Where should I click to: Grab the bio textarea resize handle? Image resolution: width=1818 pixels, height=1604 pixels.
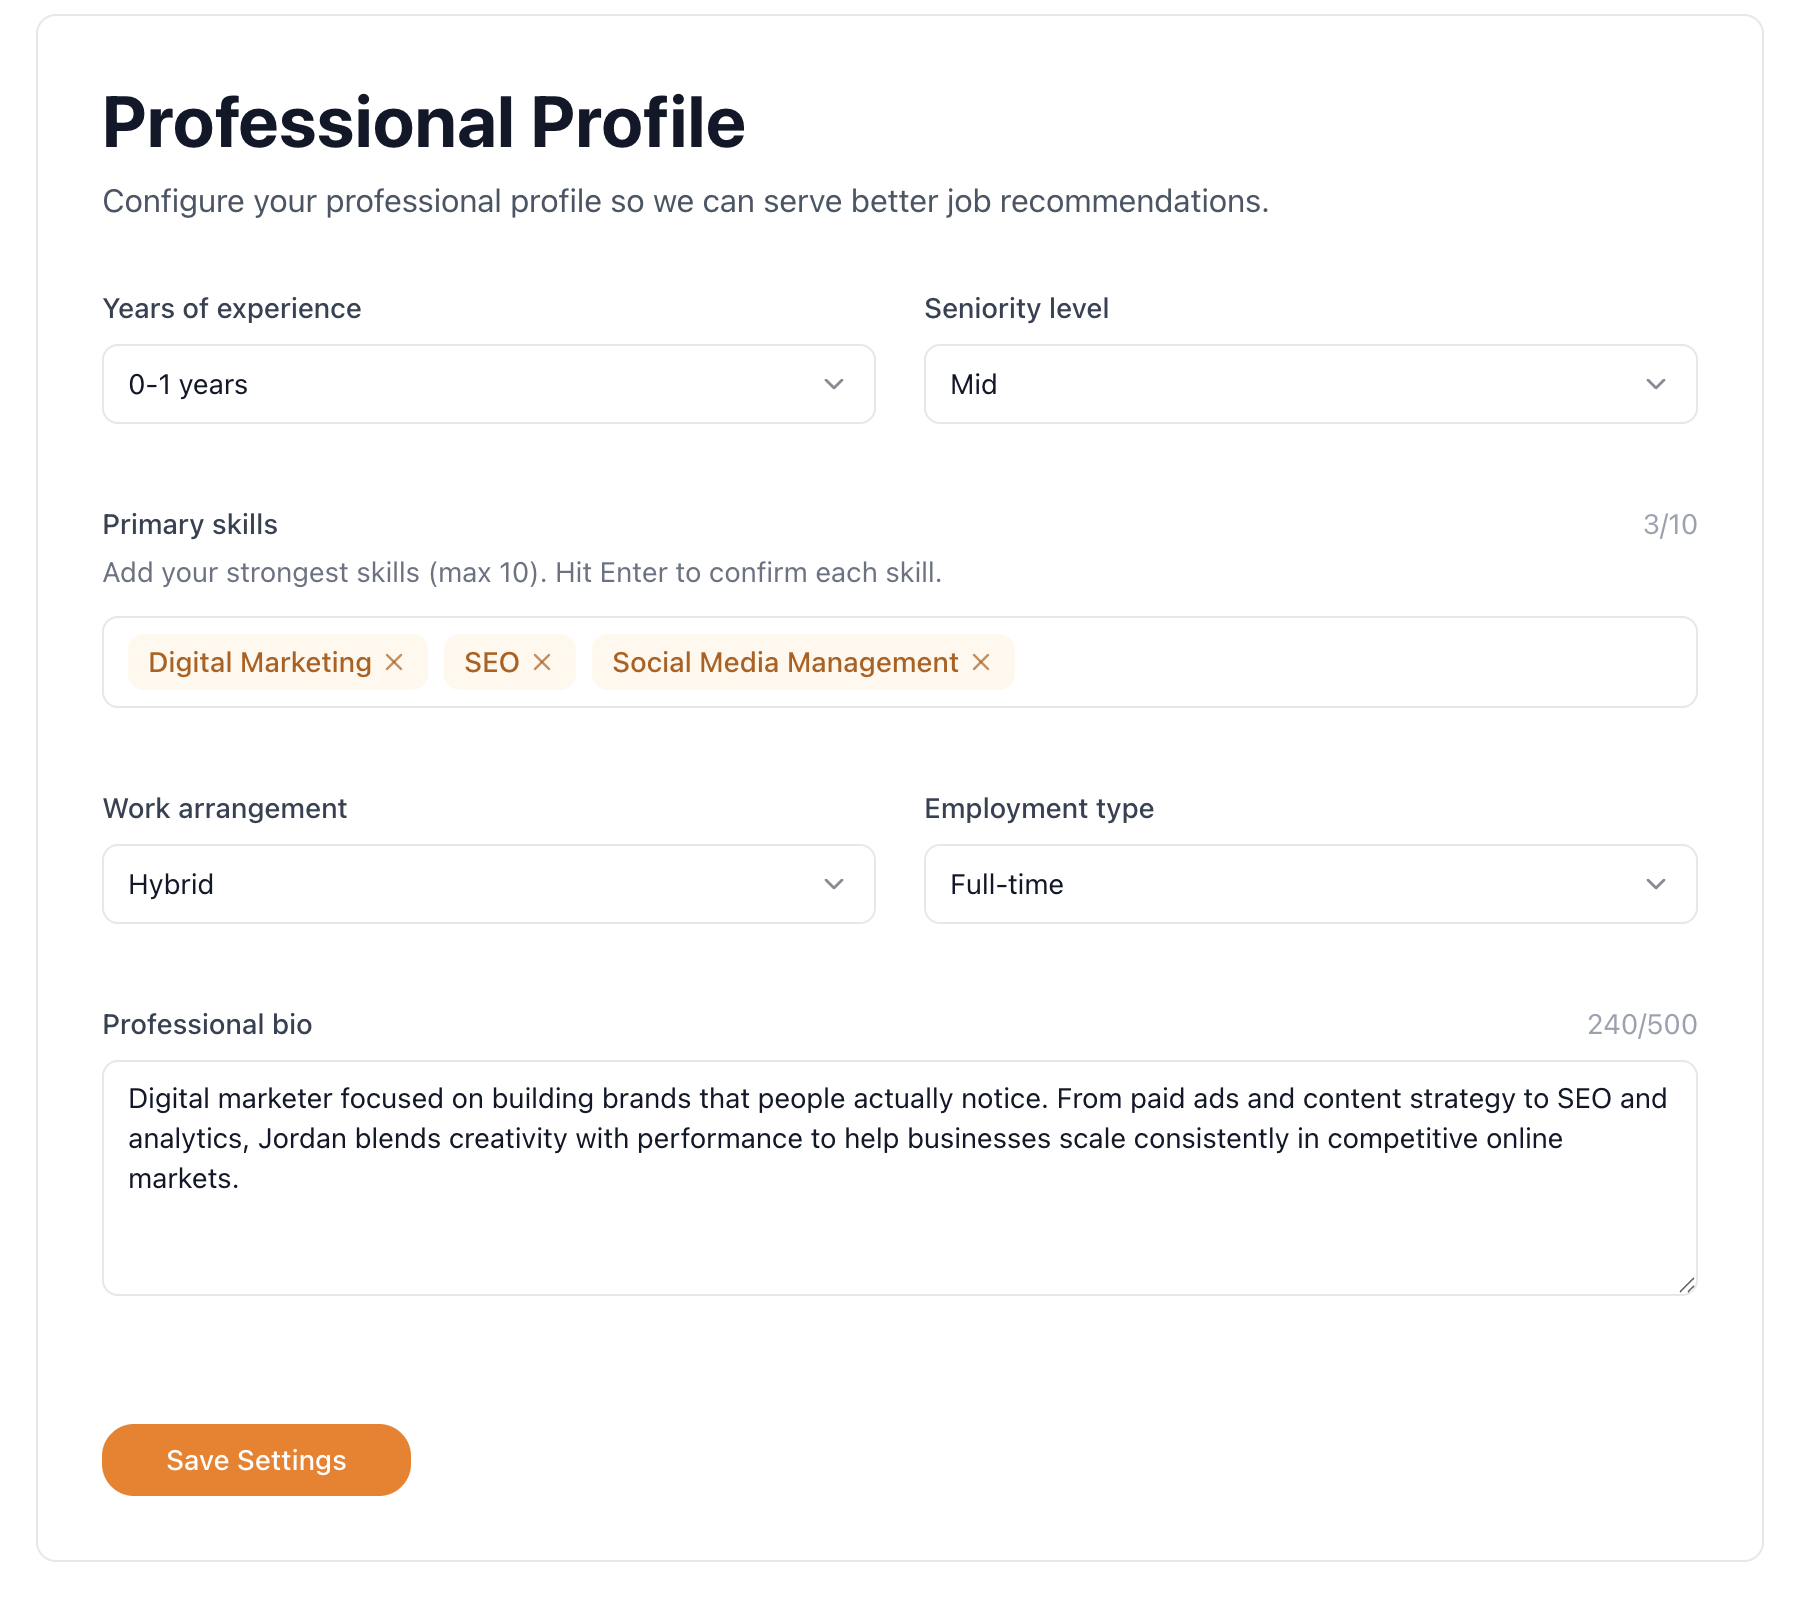[x=1687, y=1285]
